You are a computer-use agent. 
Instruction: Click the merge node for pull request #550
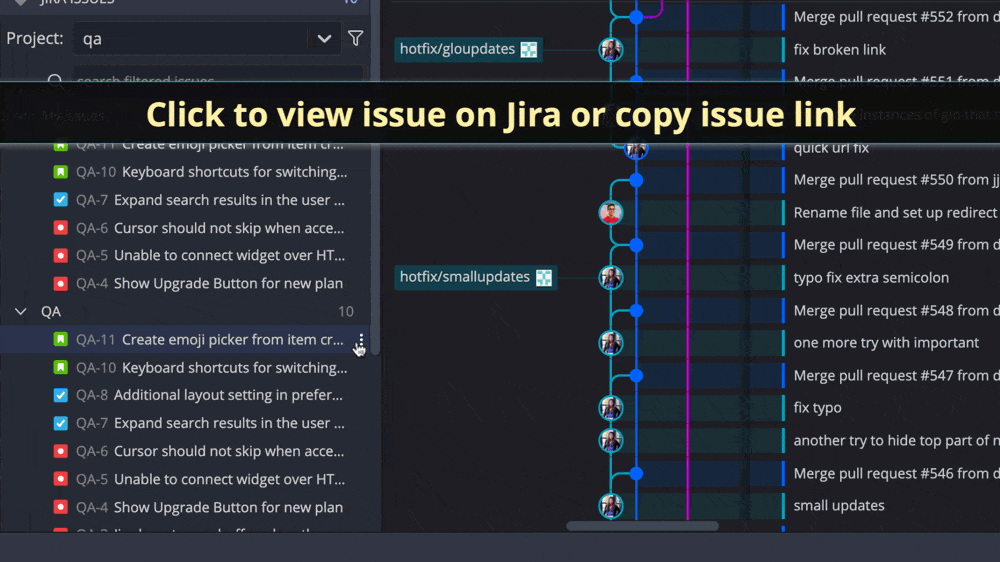tap(636, 180)
